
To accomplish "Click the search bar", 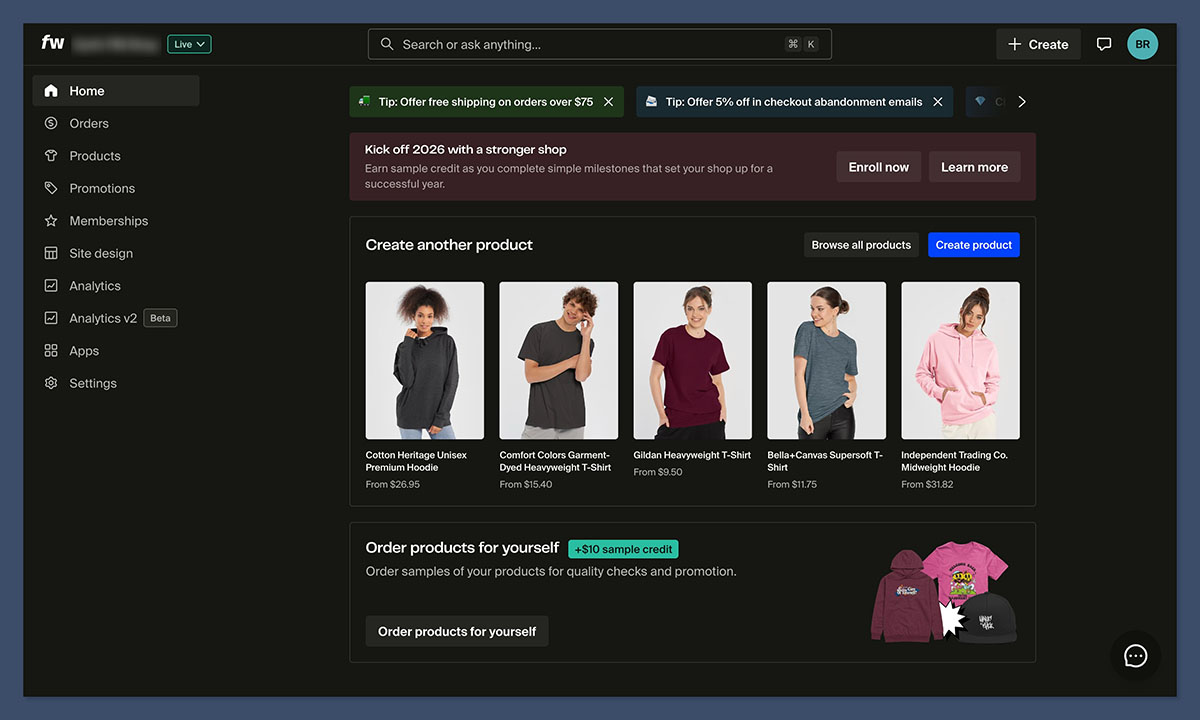I will tap(598, 44).
